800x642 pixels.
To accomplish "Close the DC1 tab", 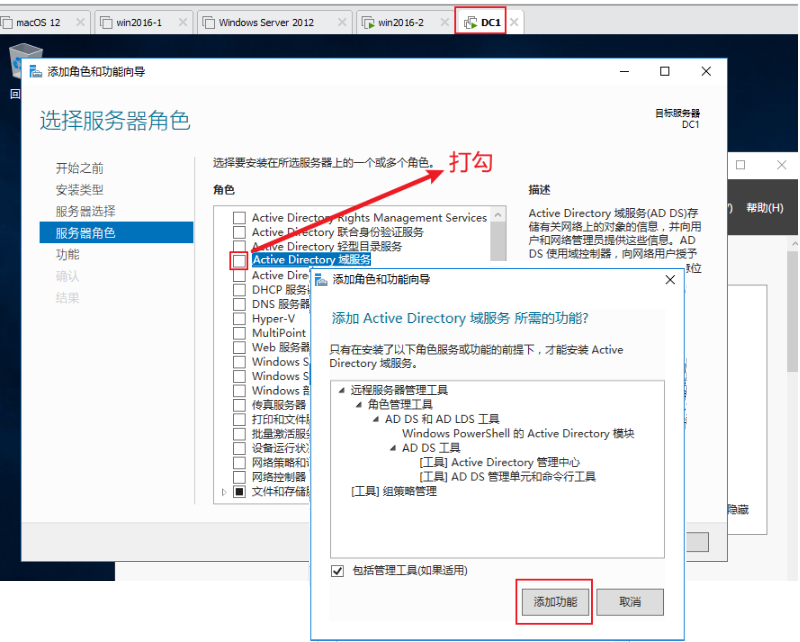I will coord(514,22).
